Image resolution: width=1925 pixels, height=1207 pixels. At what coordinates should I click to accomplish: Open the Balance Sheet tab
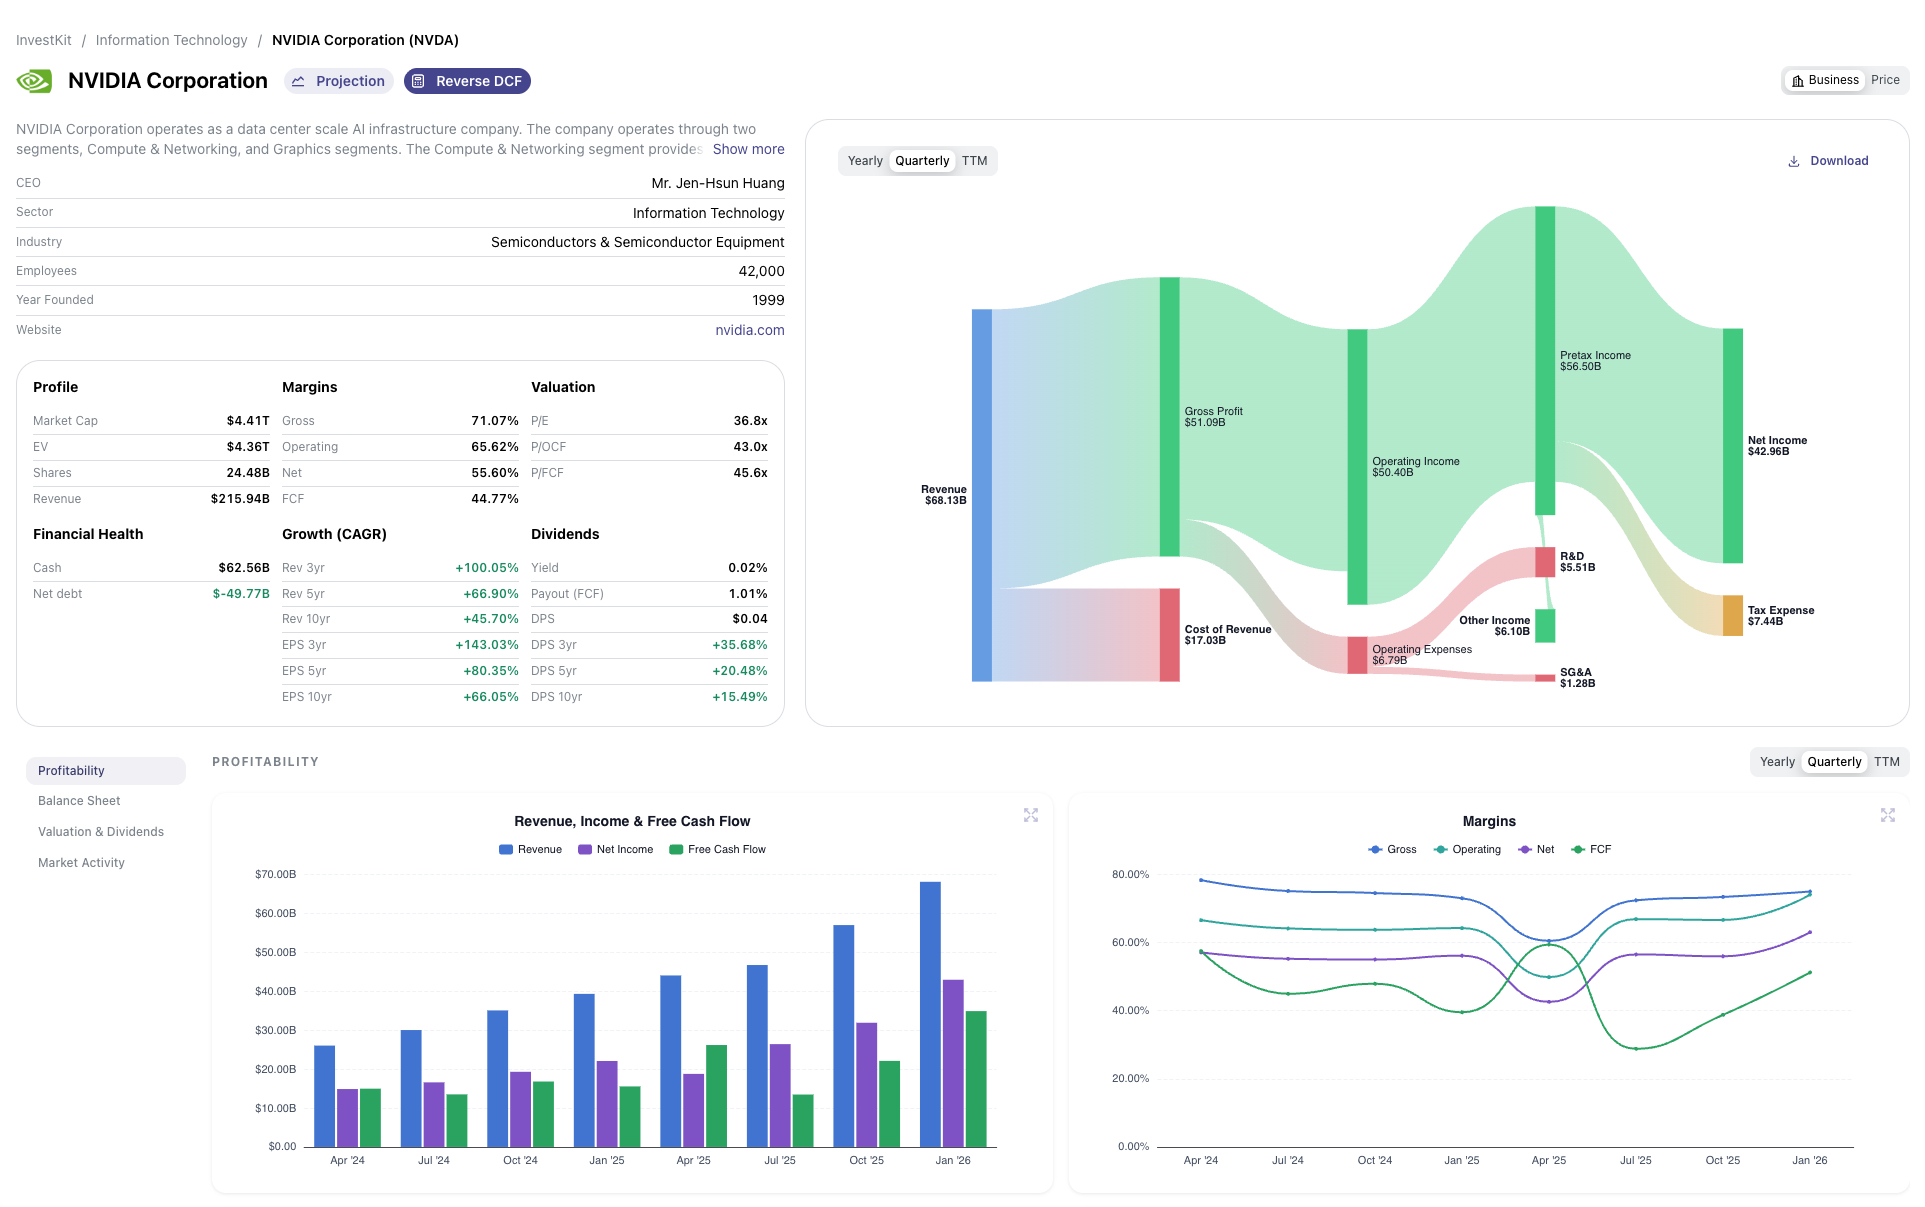click(x=79, y=800)
